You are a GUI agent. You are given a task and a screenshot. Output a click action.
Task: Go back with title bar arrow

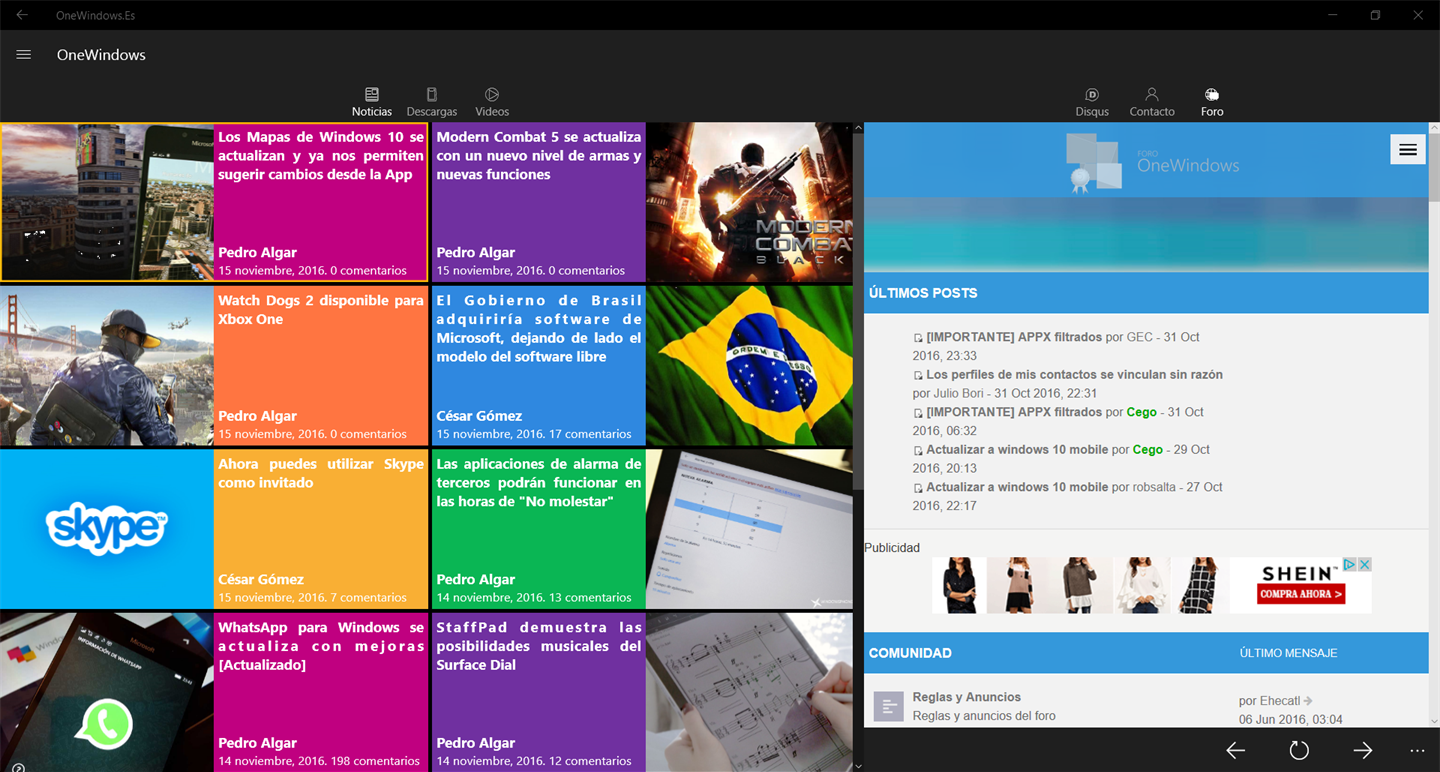coord(22,15)
